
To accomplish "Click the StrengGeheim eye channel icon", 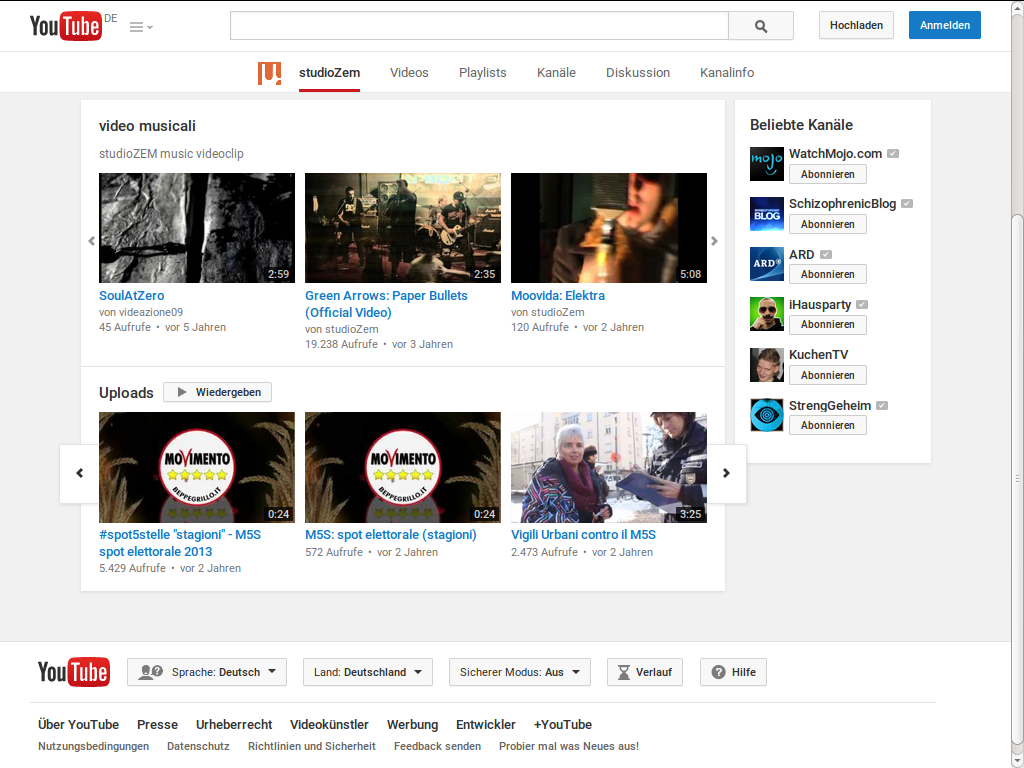I will (766, 415).
